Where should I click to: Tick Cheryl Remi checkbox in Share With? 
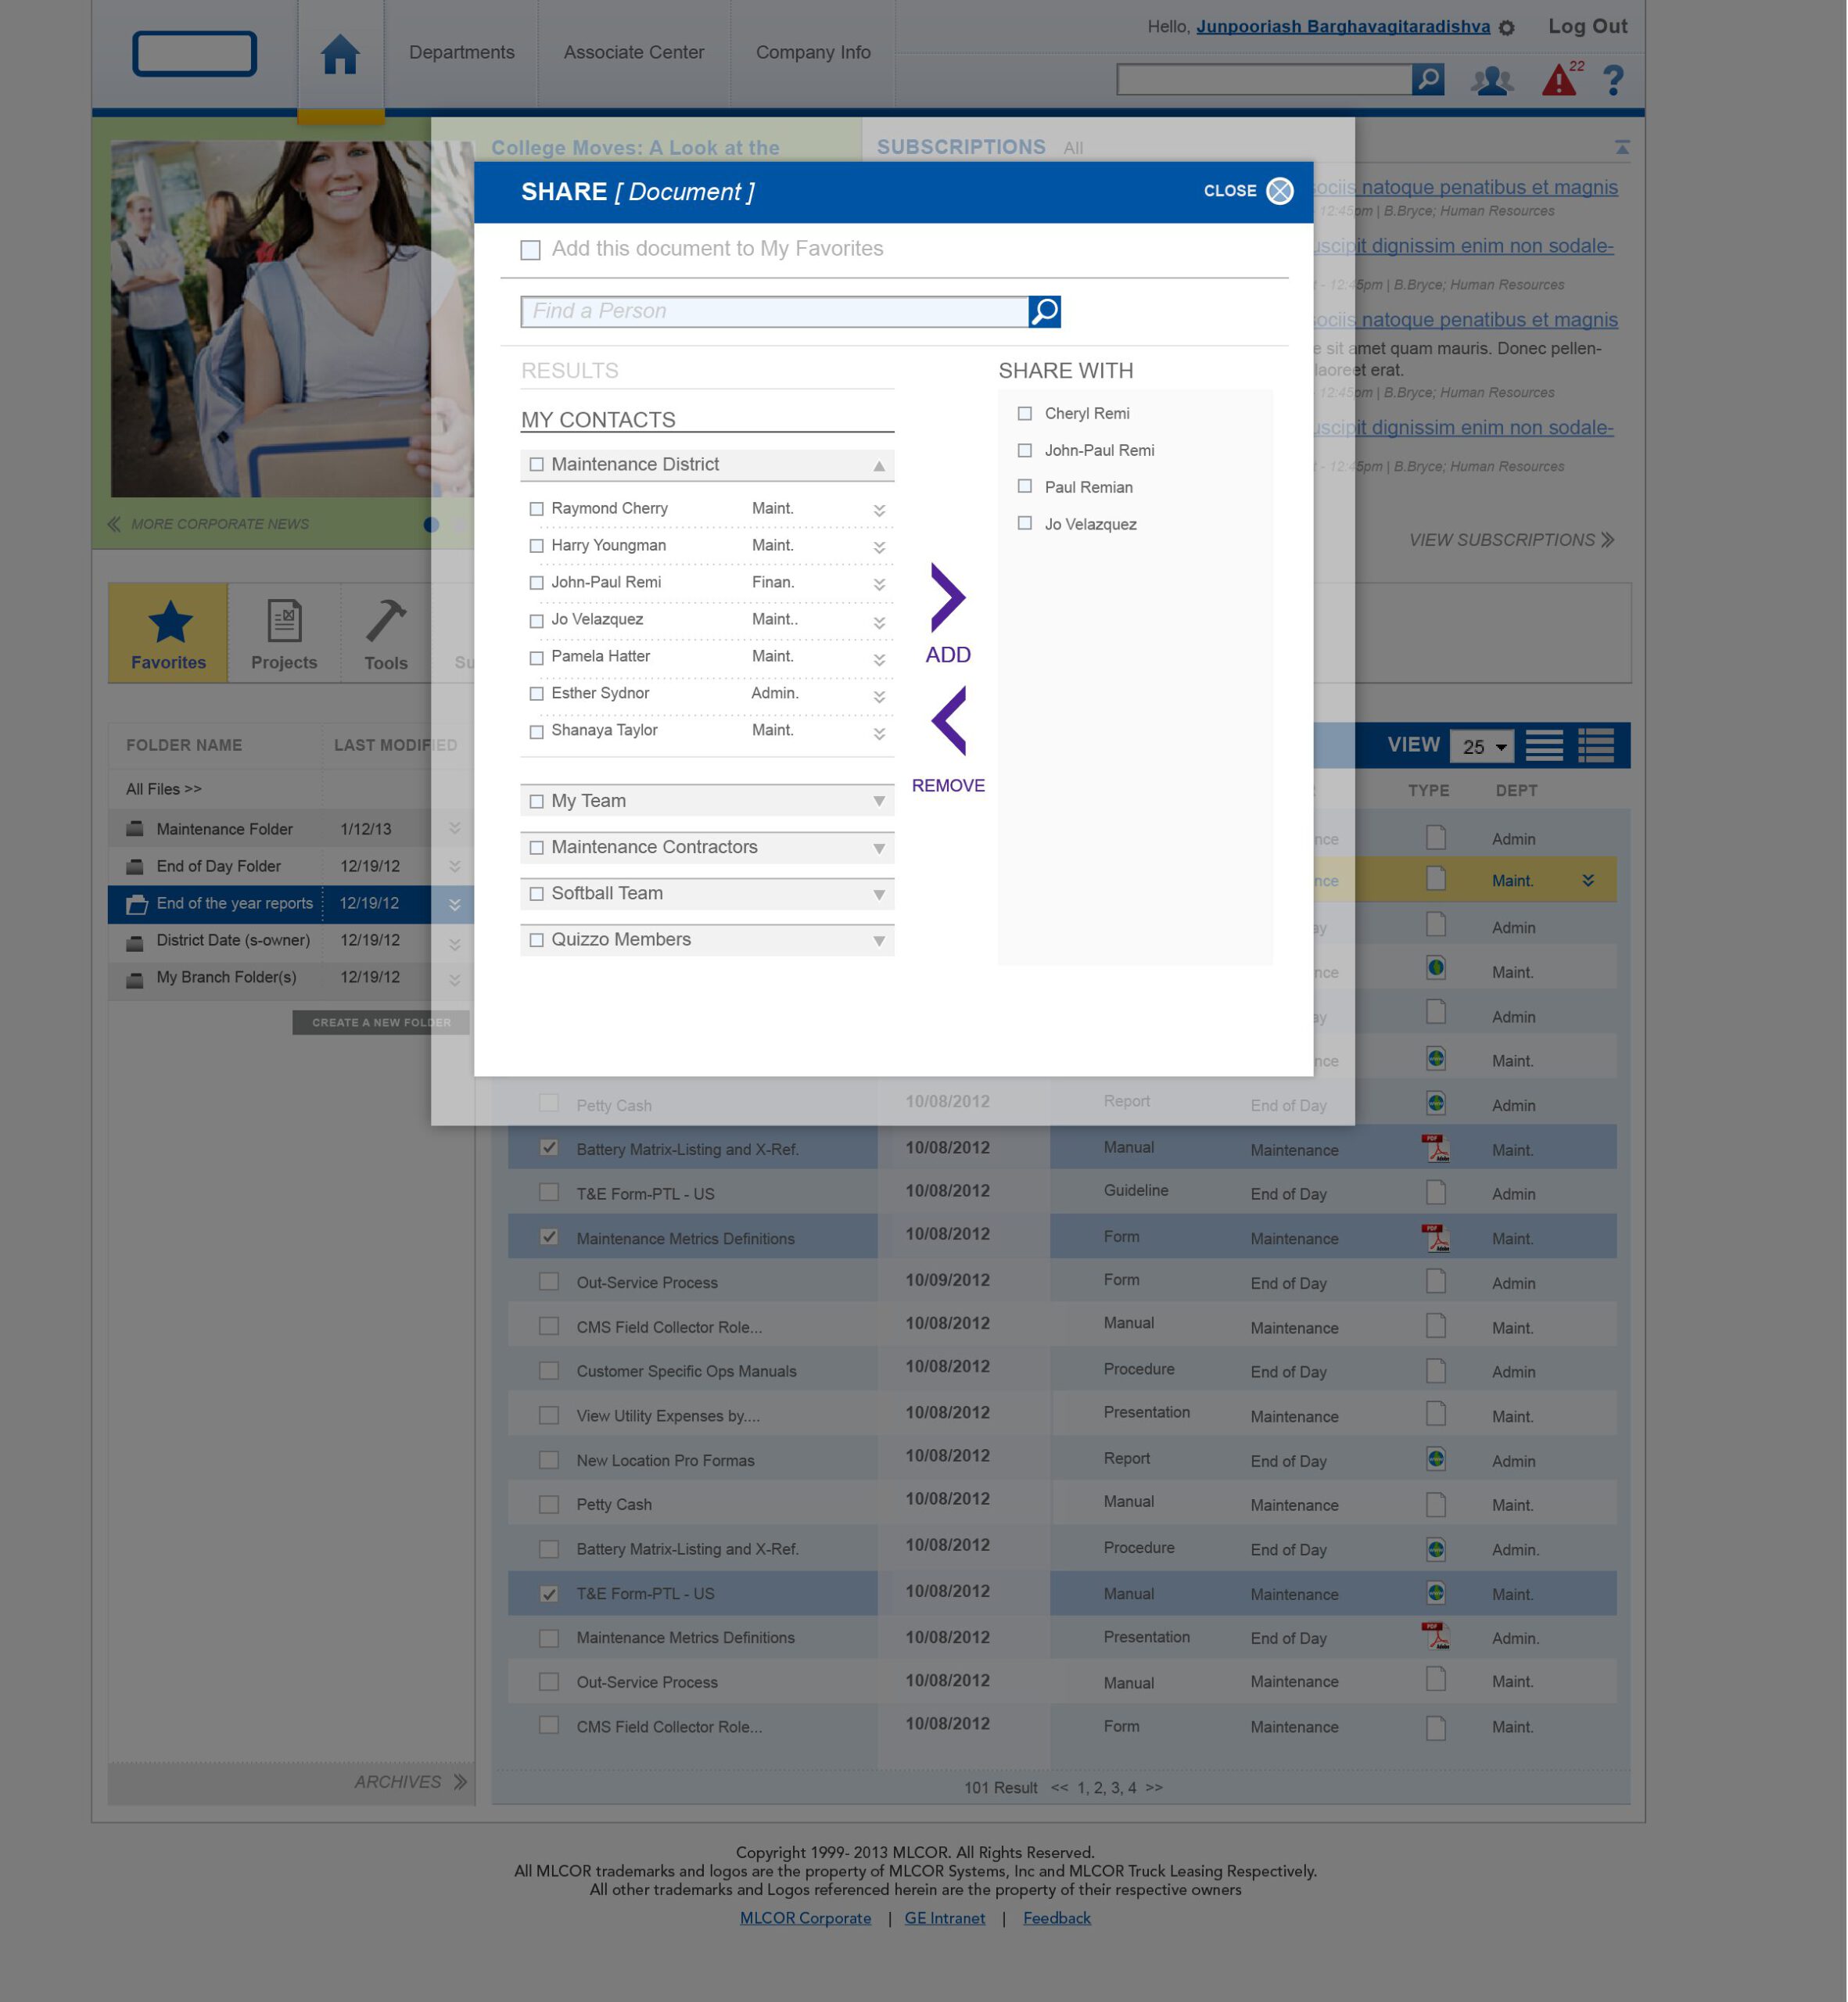pyautogui.click(x=1024, y=413)
